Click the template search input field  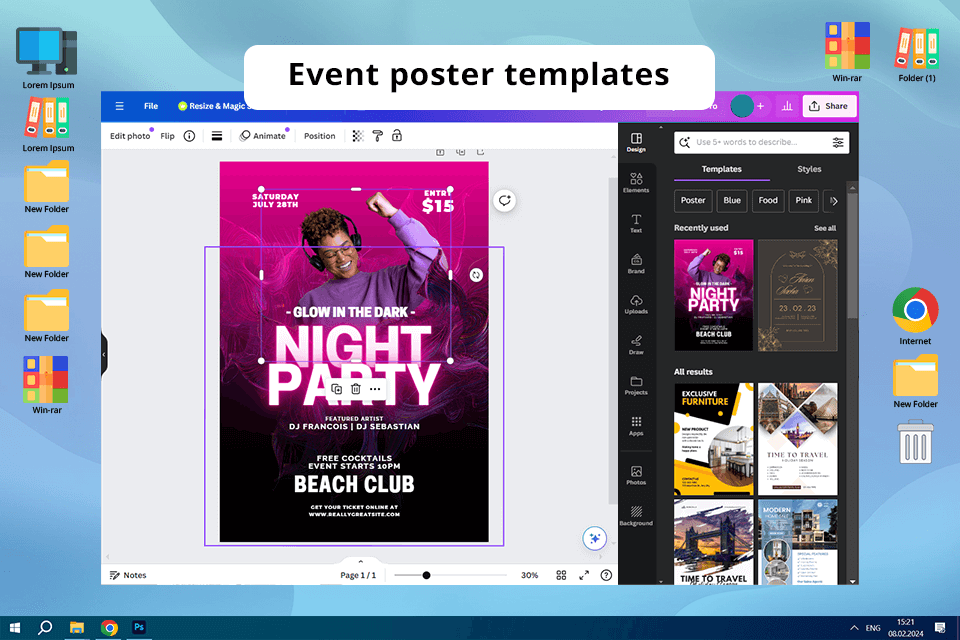(761, 142)
